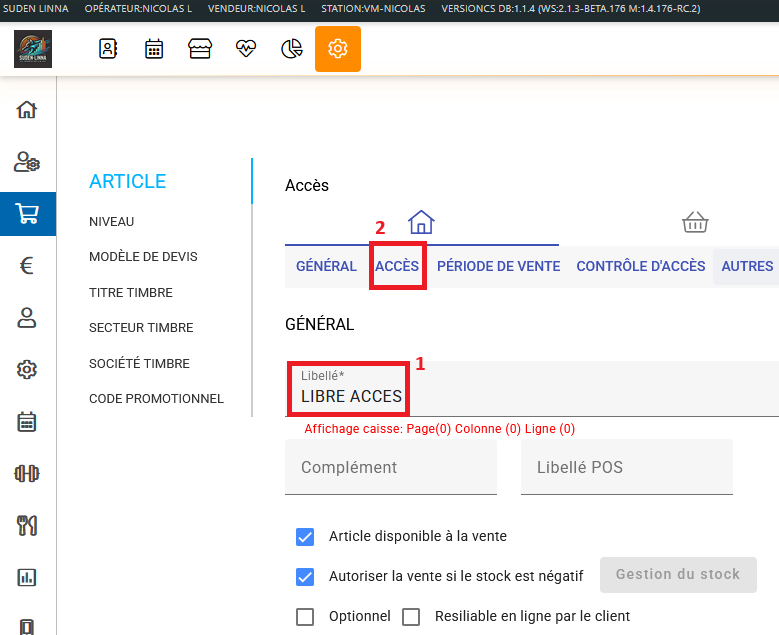Click the contact book icon in top toolbar
This screenshot has width=779, height=635.
click(108, 49)
